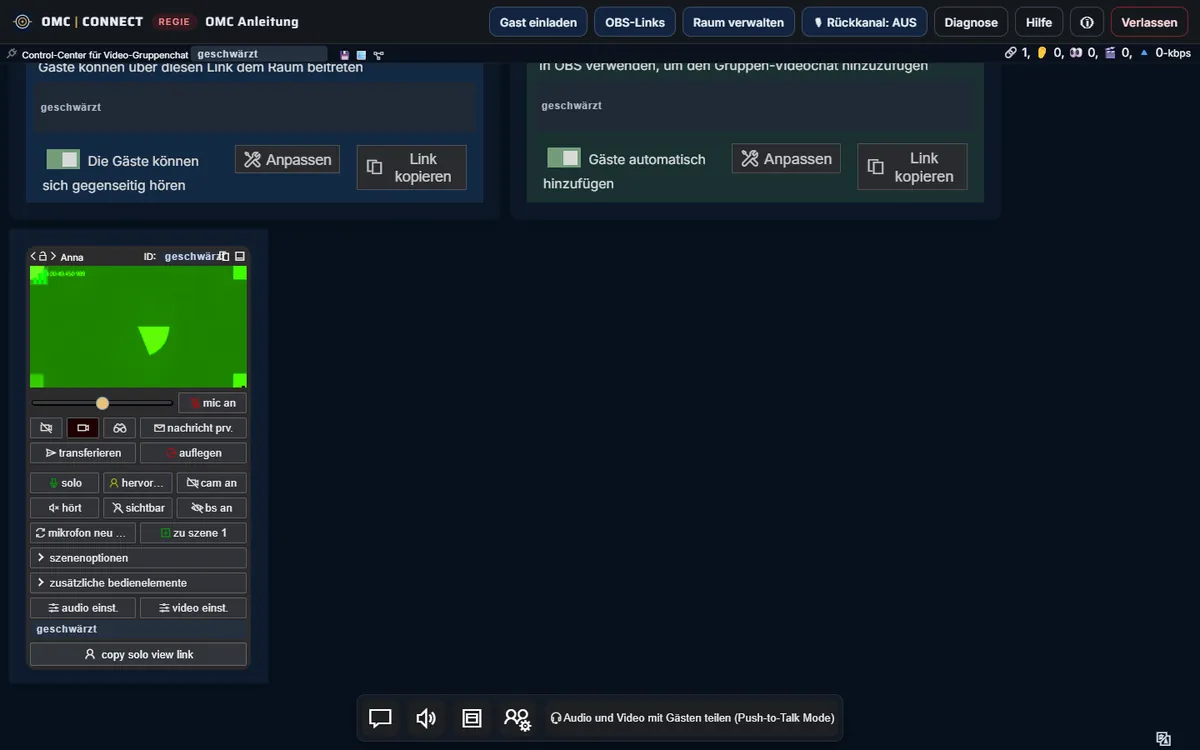1200x750 pixels.
Task: Click the binoculars icon for Anna
Action: point(120,428)
